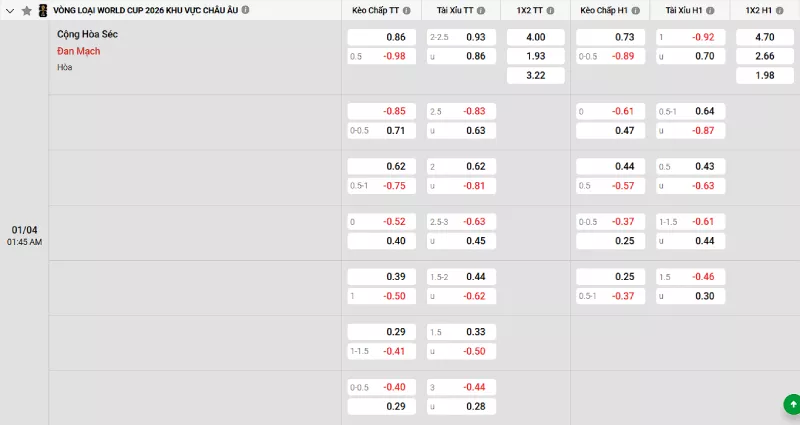This screenshot has height=425, width=800.
Task: Show info for 1X2 H1 column
Action: pyautogui.click(x=782, y=10)
